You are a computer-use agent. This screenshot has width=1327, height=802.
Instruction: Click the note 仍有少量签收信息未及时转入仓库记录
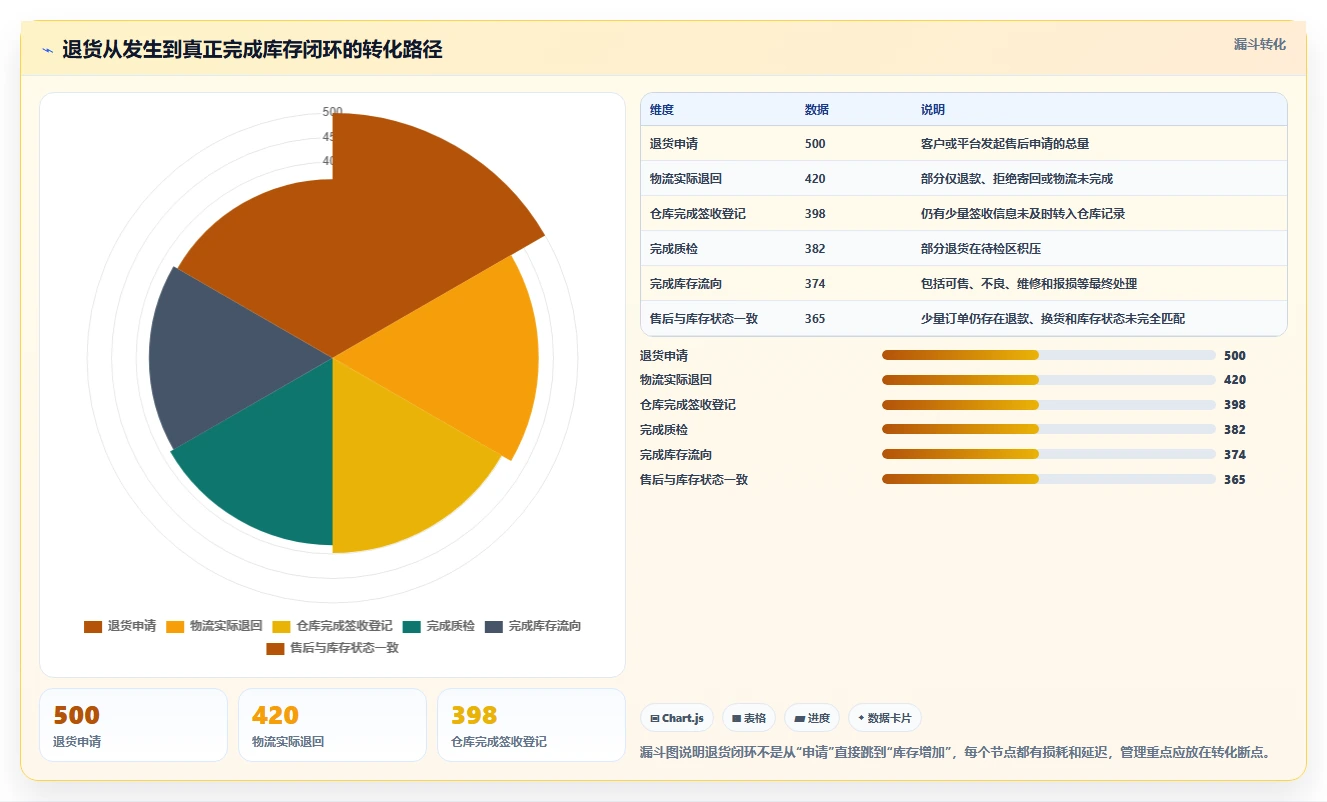tap(1023, 214)
